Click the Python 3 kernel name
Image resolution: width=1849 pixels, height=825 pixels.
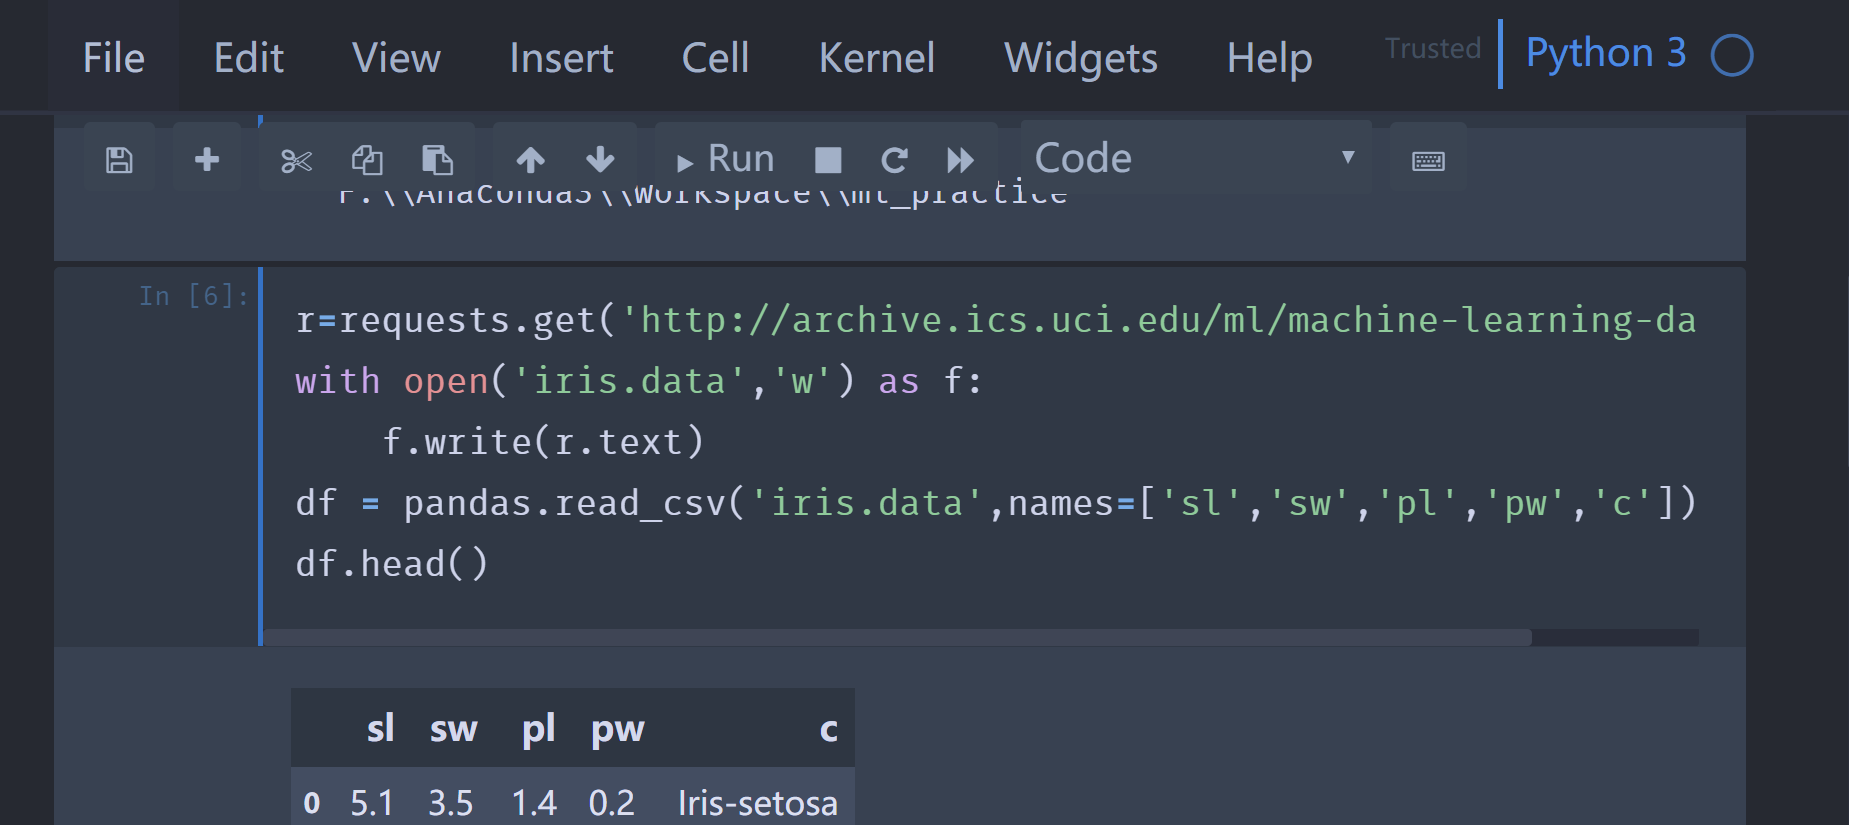pos(1606,53)
